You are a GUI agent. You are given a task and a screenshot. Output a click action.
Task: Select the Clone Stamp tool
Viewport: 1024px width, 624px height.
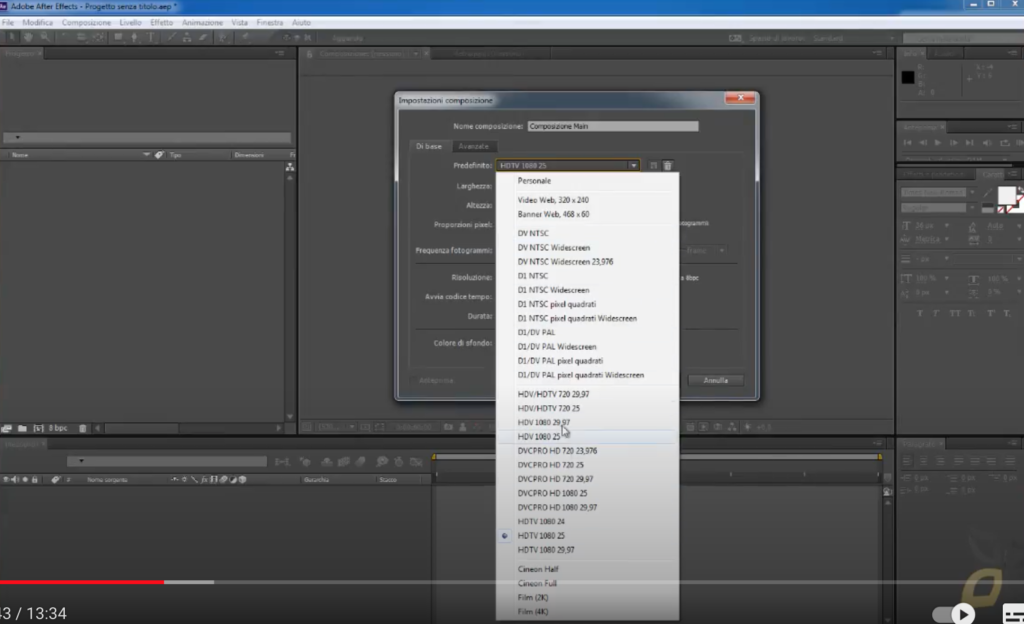click(187, 37)
